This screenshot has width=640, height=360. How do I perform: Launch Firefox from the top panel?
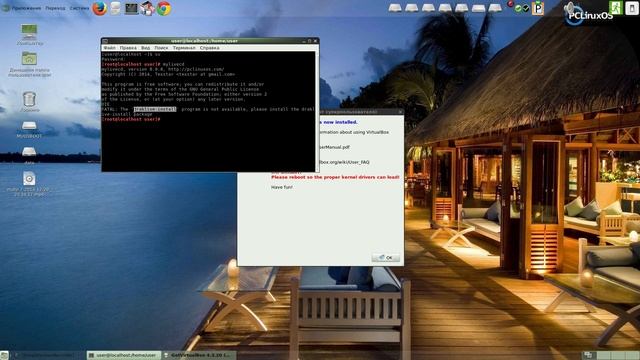(99, 8)
